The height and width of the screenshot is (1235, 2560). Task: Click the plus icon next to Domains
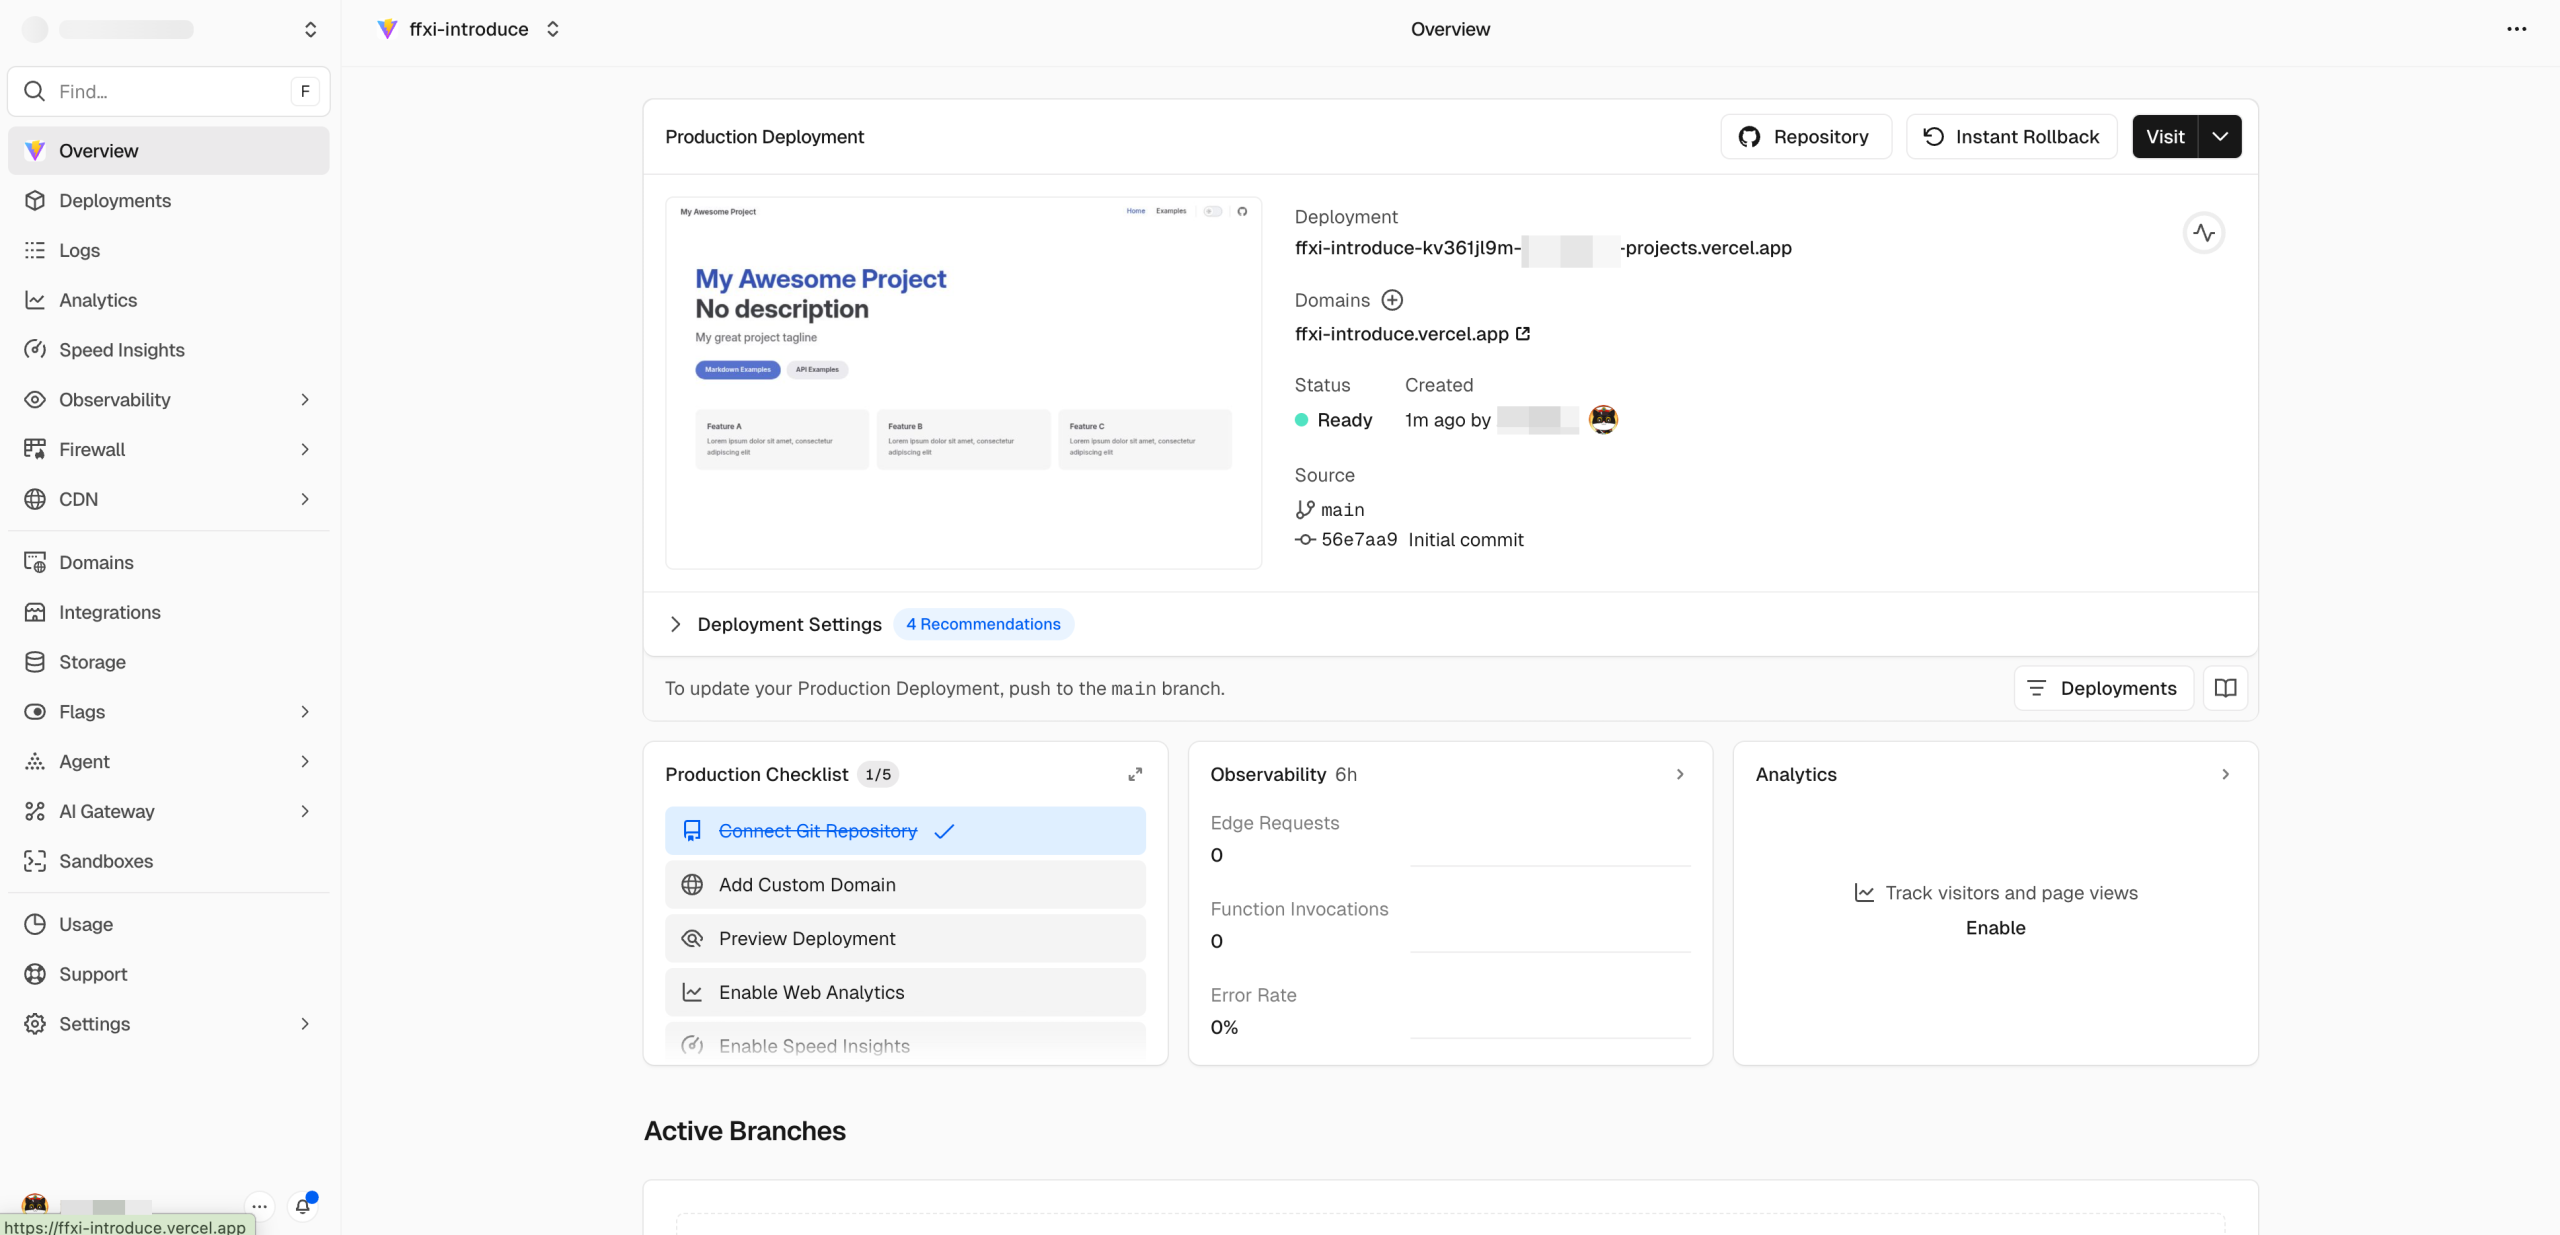tap(1391, 300)
